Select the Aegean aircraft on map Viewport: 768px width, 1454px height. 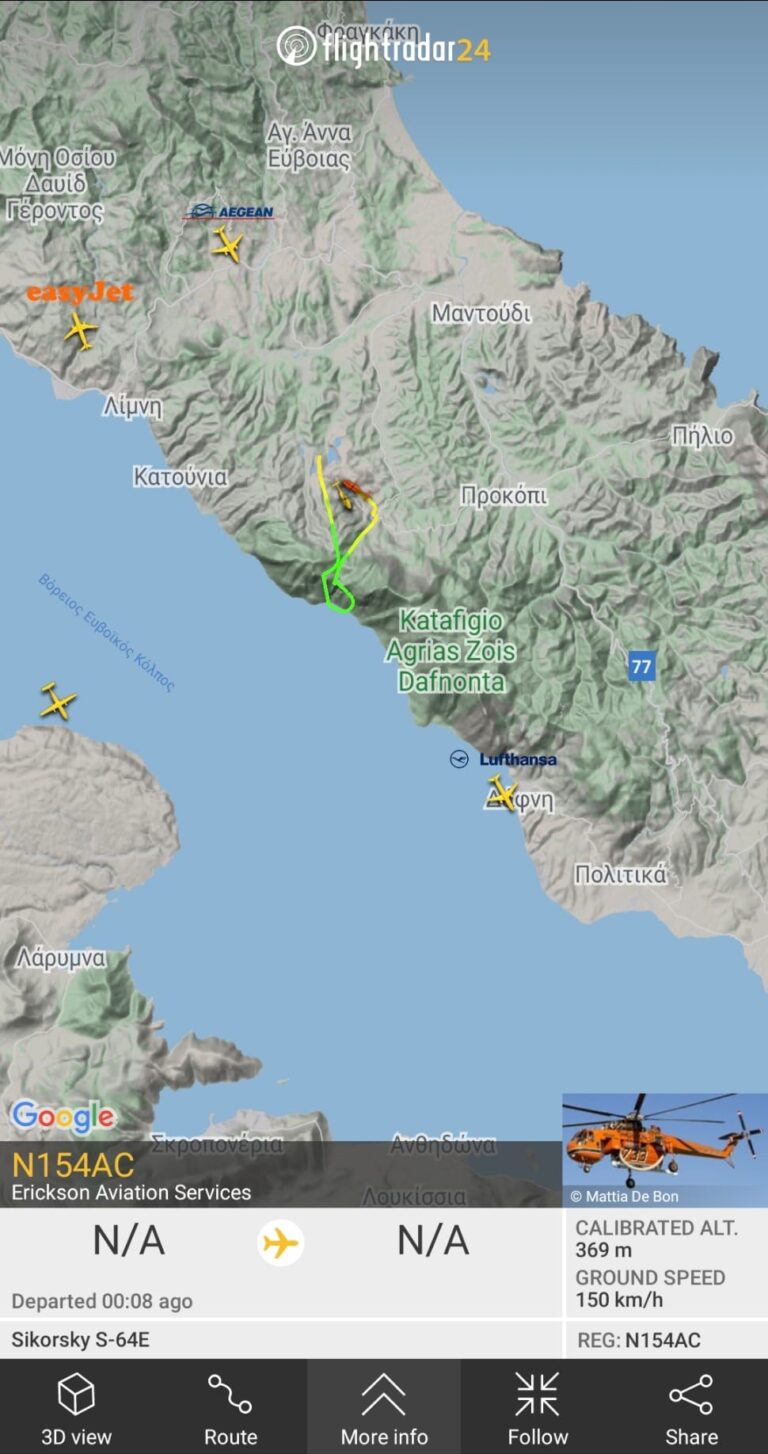point(228,244)
